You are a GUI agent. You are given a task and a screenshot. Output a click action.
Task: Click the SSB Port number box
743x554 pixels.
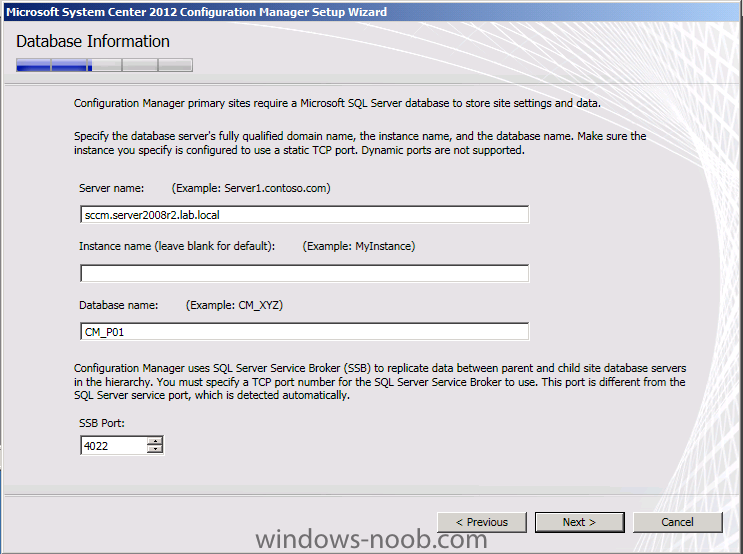click(114, 445)
